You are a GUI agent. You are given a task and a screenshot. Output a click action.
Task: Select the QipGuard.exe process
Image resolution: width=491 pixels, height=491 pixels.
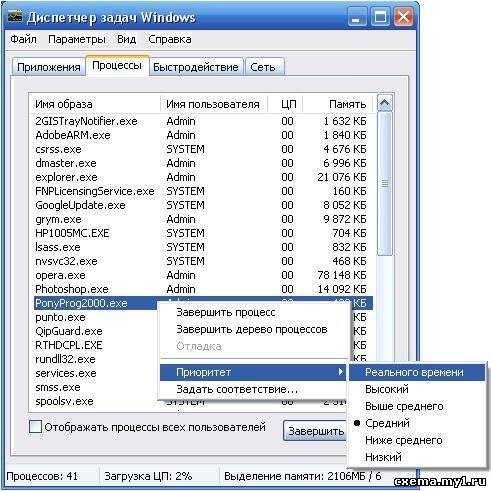[x=69, y=331]
